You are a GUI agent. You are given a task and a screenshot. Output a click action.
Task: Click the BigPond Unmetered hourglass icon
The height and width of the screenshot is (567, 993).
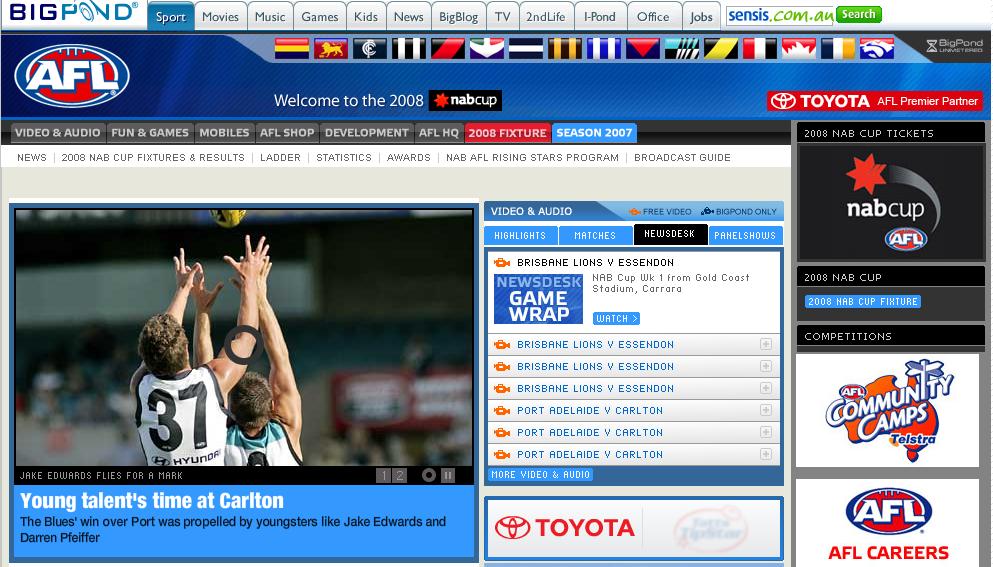932,46
